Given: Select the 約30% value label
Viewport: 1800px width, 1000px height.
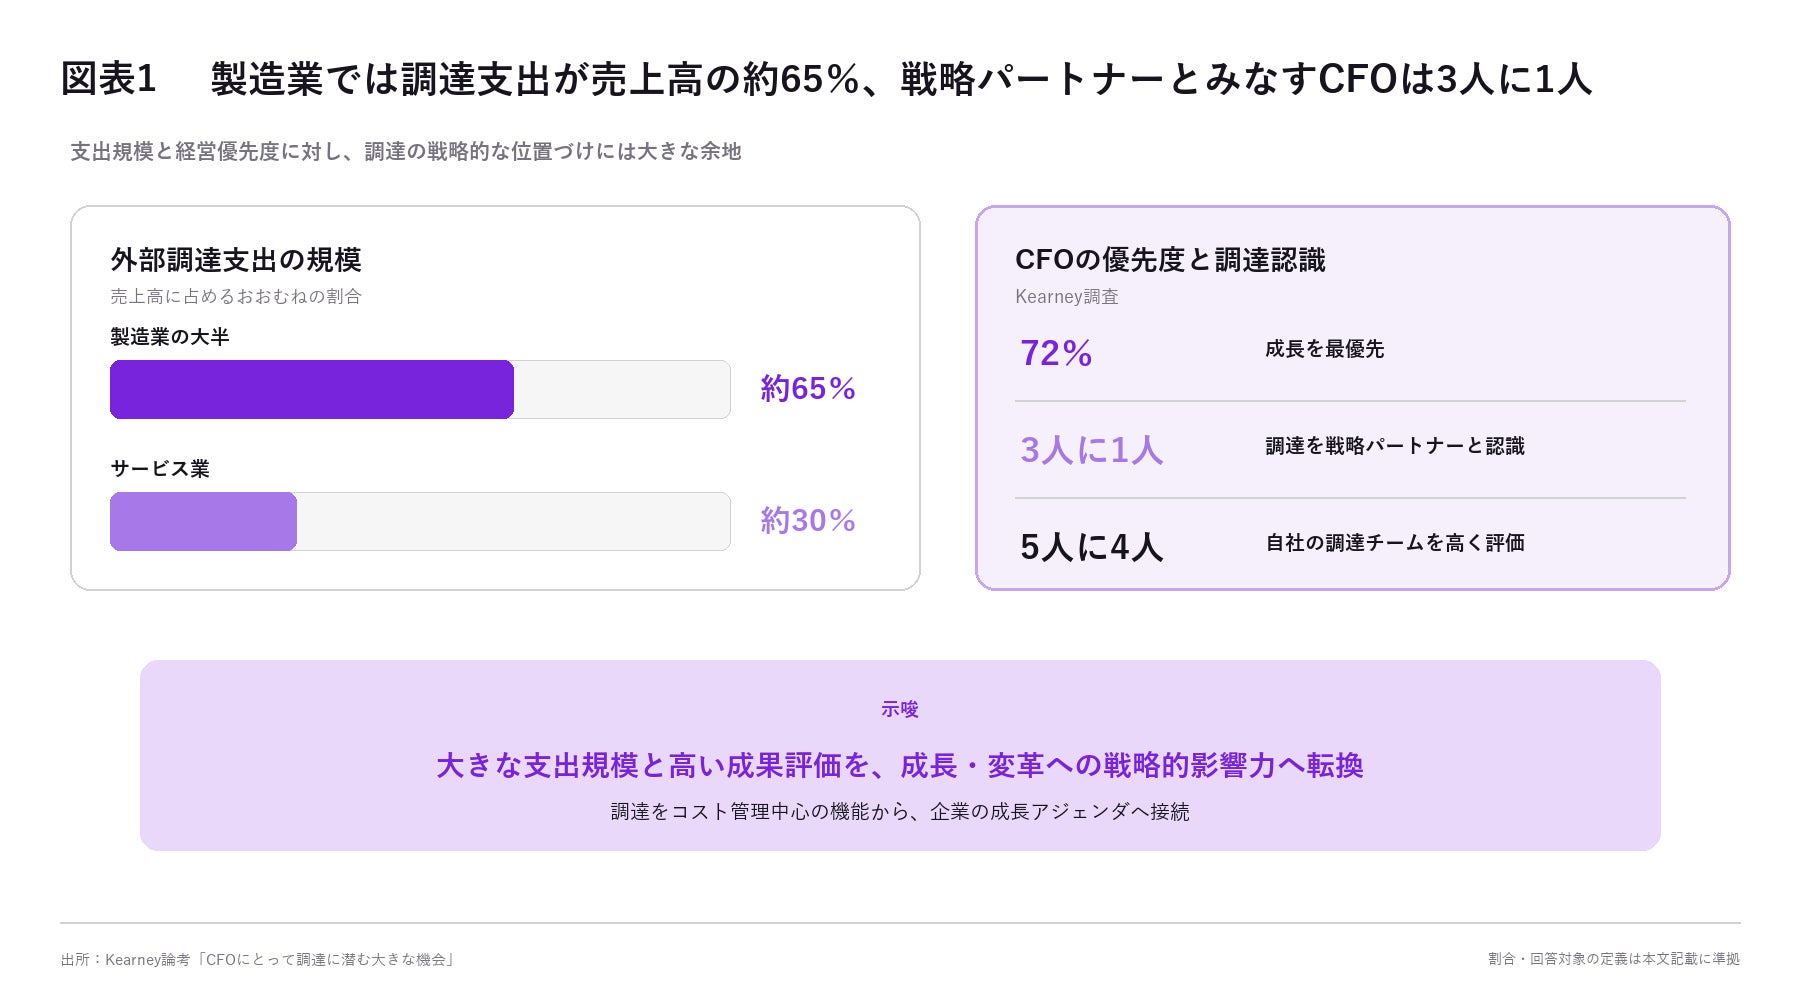Looking at the screenshot, I should [808, 520].
